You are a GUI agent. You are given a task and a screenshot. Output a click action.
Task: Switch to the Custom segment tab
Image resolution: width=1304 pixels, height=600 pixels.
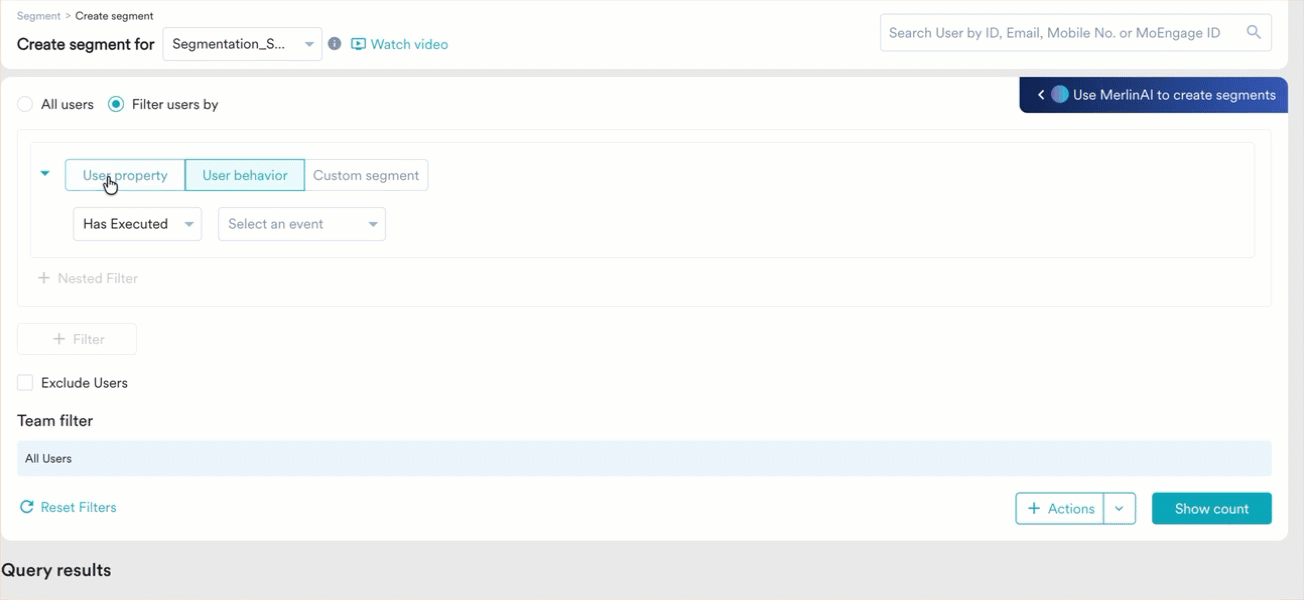[x=366, y=174]
